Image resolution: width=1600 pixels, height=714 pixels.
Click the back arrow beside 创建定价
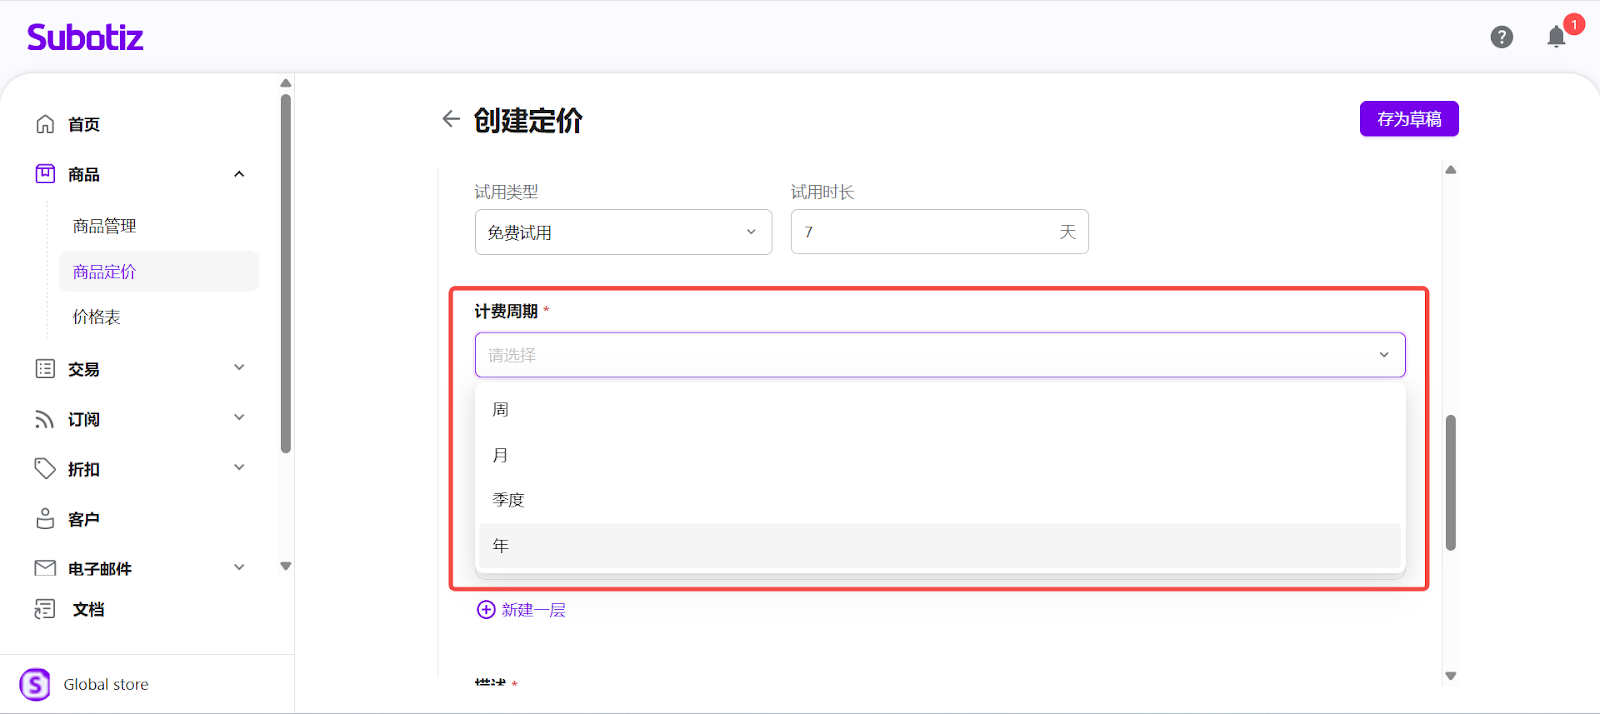451,119
